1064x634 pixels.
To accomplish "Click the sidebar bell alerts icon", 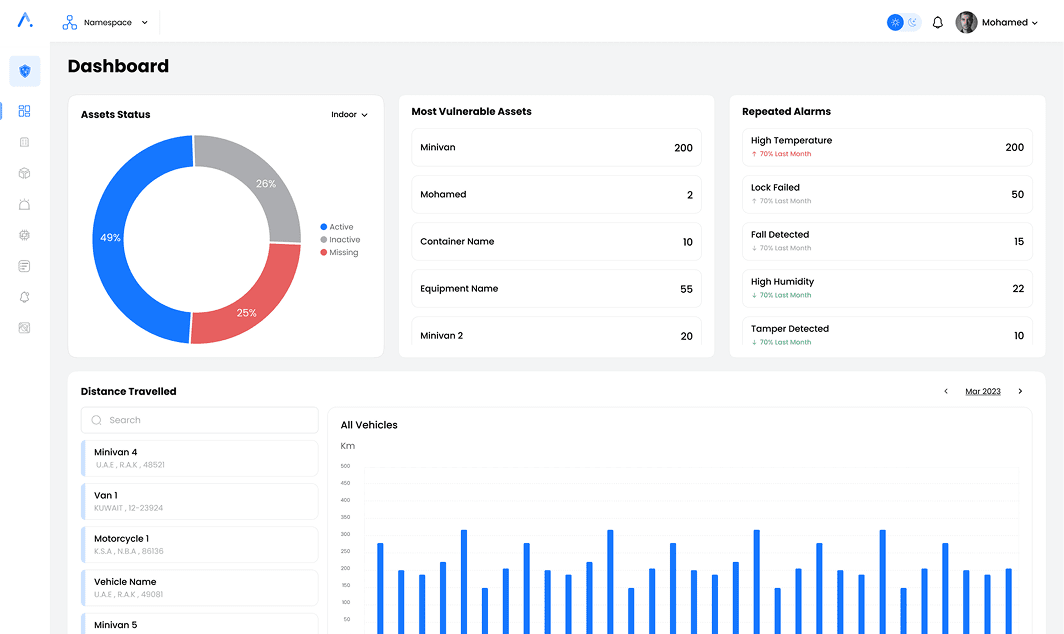I will point(25,297).
